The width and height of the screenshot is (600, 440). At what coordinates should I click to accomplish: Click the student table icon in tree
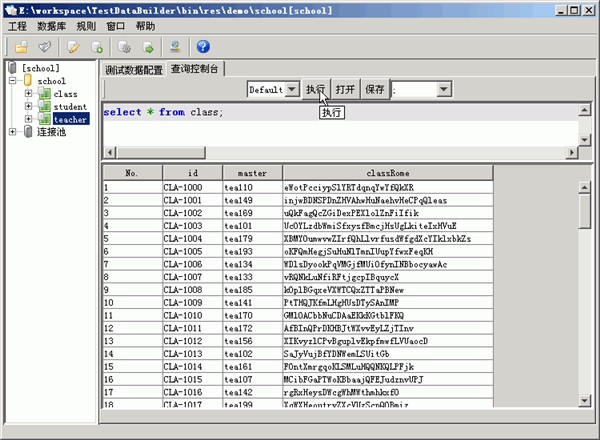44,106
